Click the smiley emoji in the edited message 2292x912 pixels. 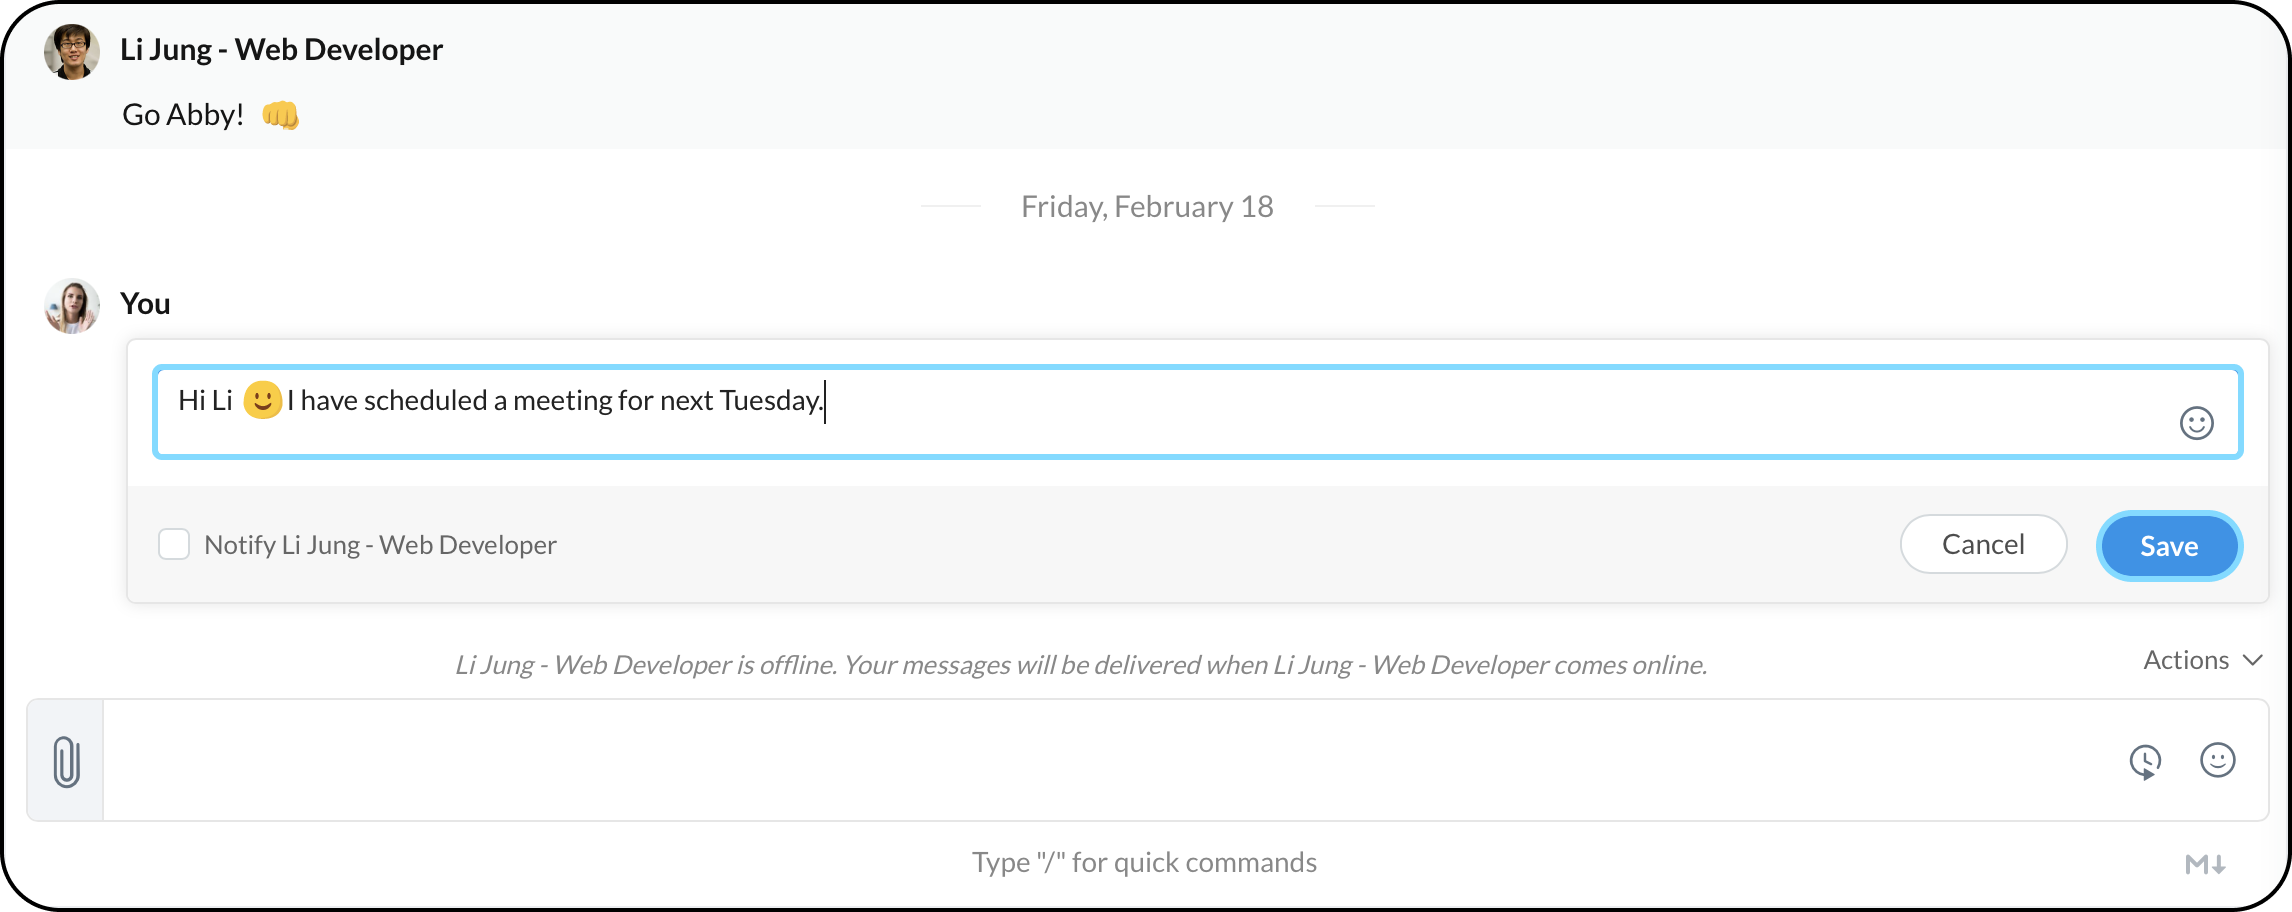[x=262, y=401]
